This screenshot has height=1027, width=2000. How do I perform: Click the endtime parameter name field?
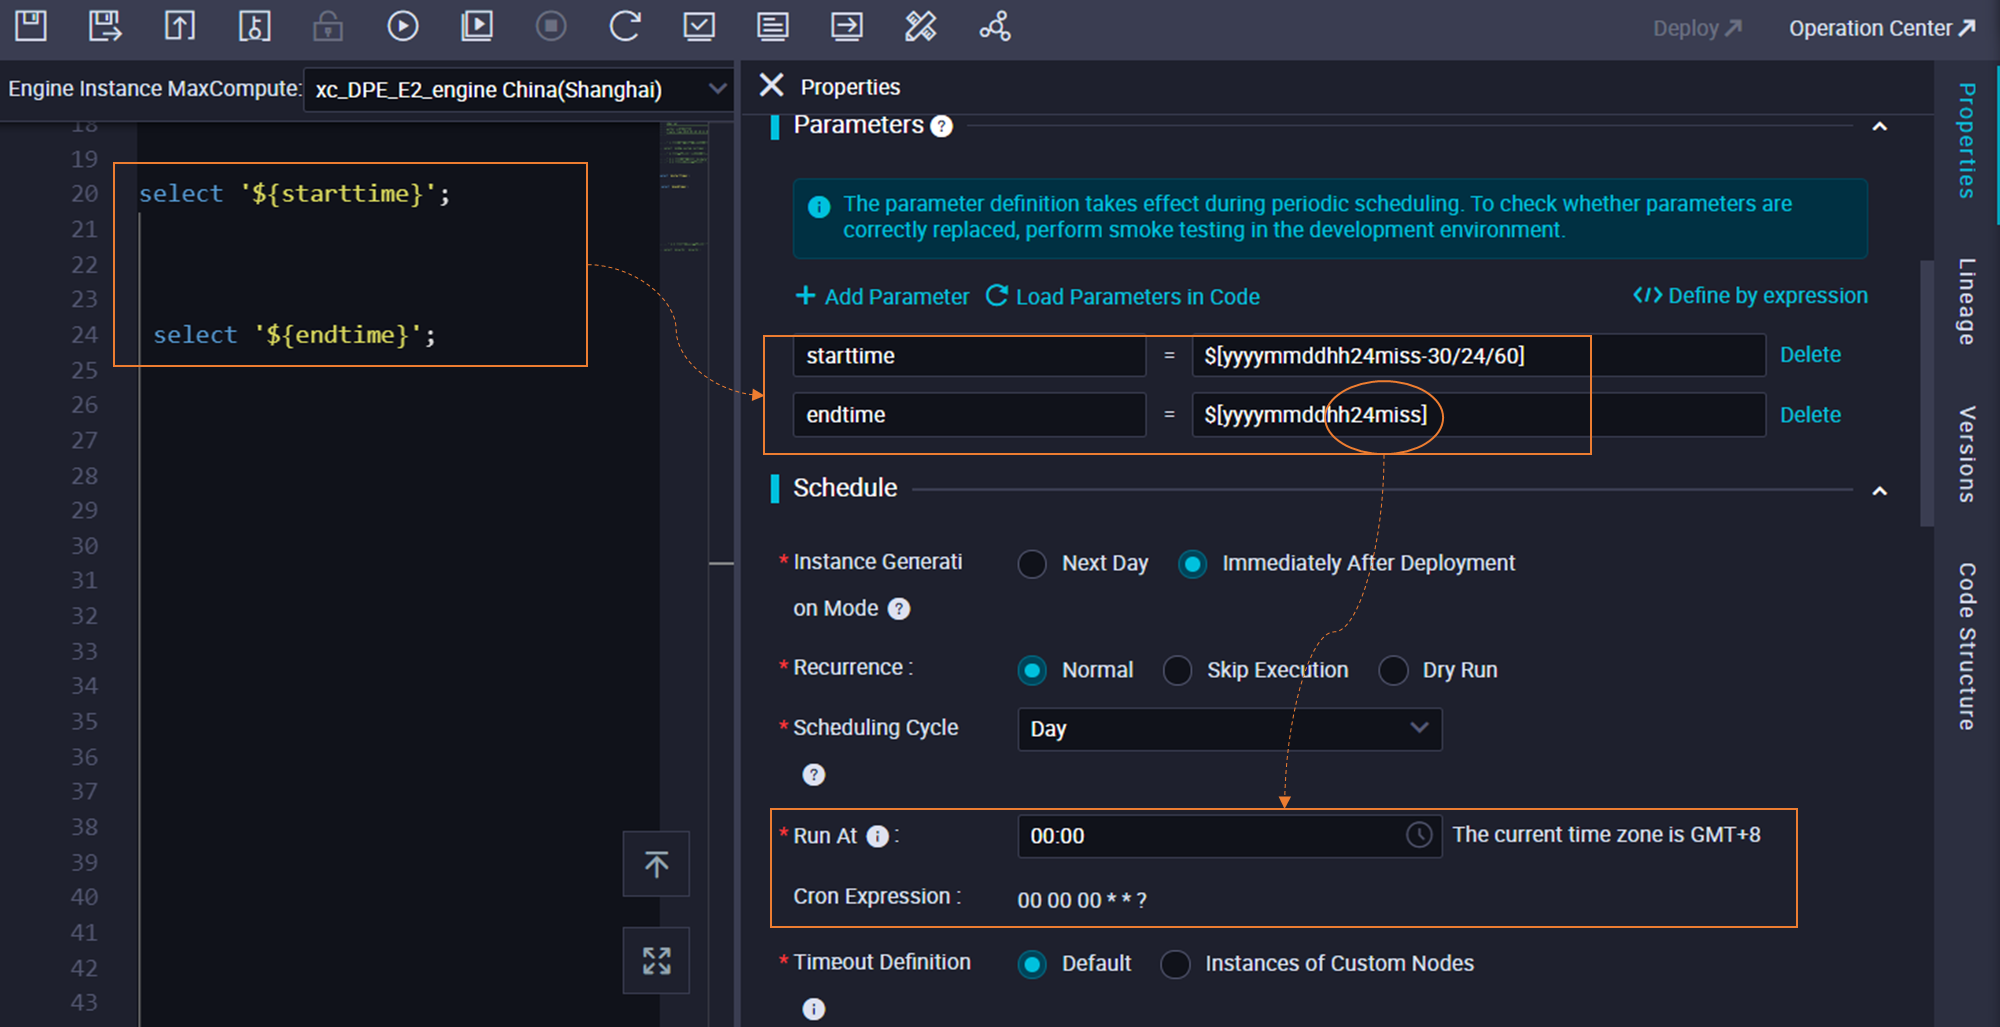click(x=969, y=415)
